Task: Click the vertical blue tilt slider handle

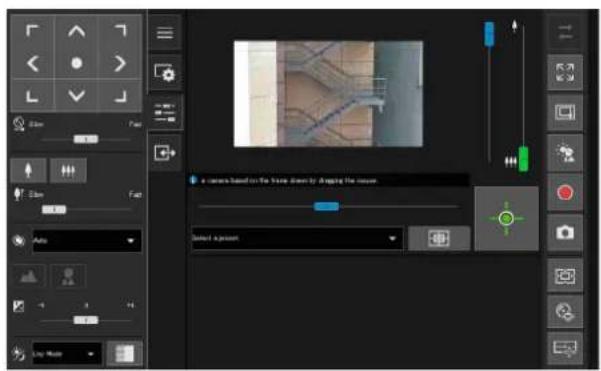Action: click(489, 34)
